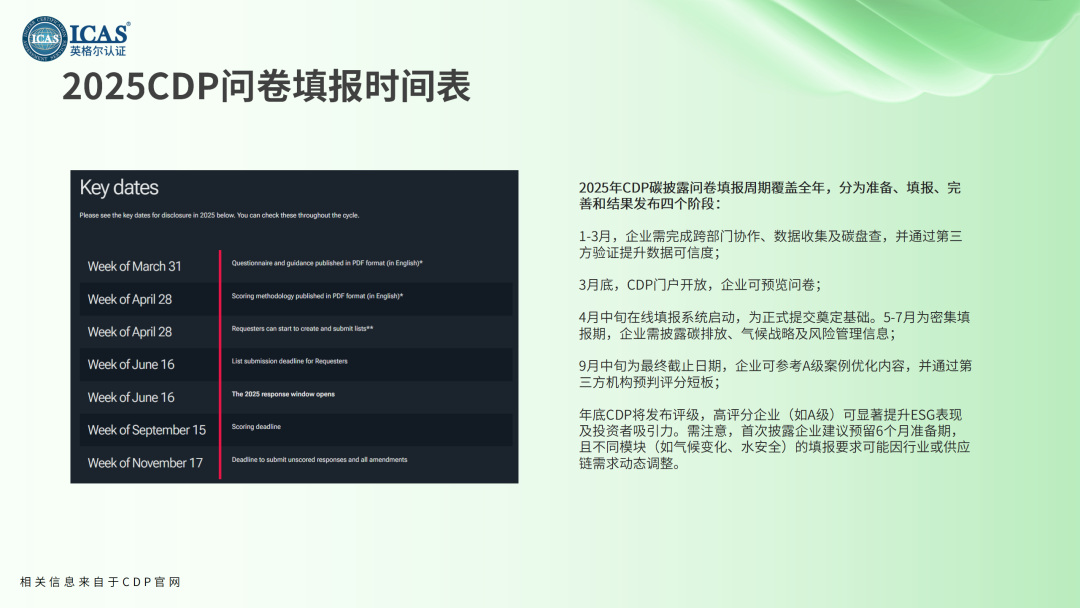
Task: Click the ICAS circular globe logo
Action: (44, 38)
